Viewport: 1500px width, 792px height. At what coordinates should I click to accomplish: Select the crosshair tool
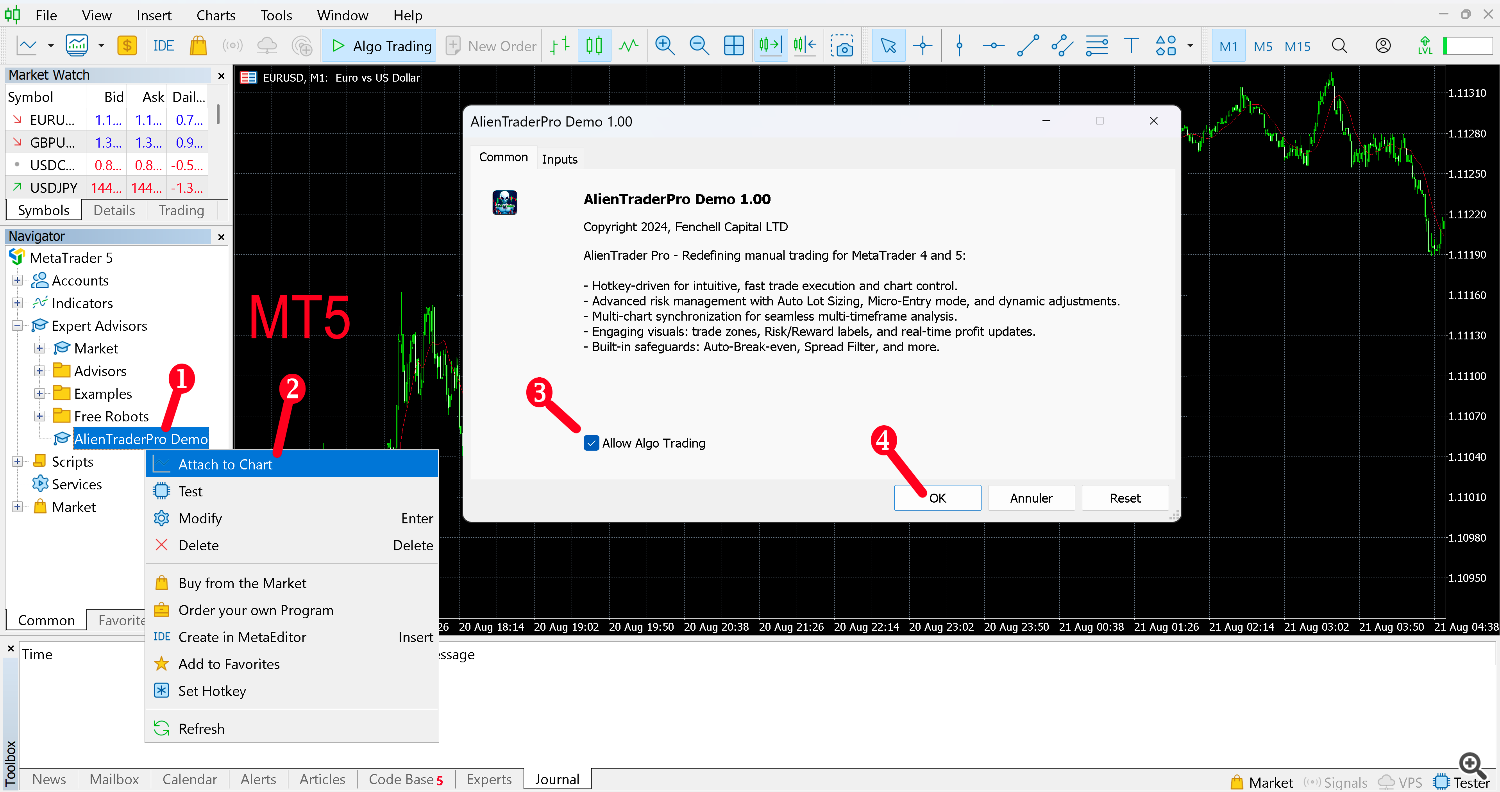(923, 45)
